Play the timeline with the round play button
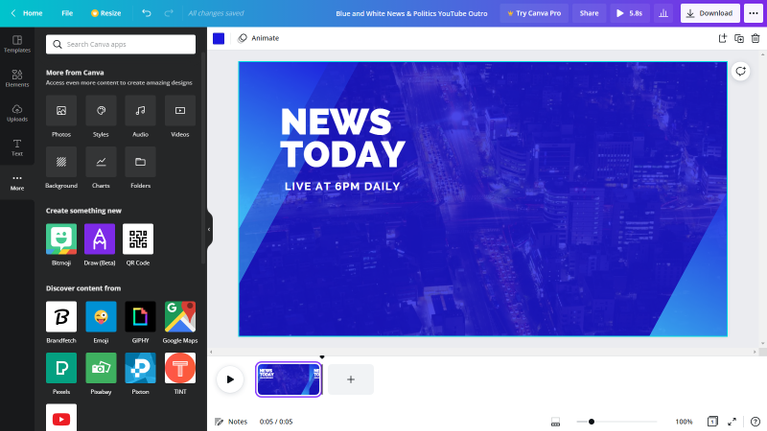Screen dimensions: 767x431 coord(230,380)
